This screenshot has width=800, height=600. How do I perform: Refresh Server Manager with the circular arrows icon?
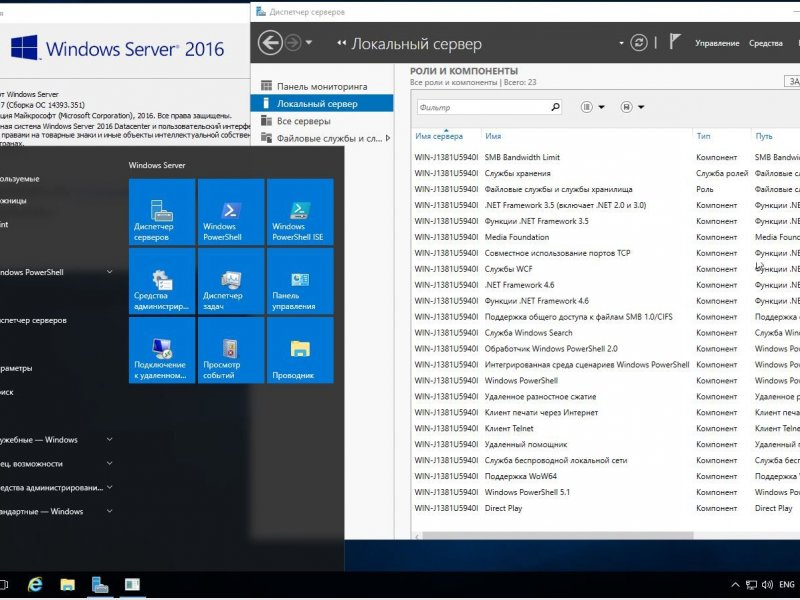click(x=639, y=43)
